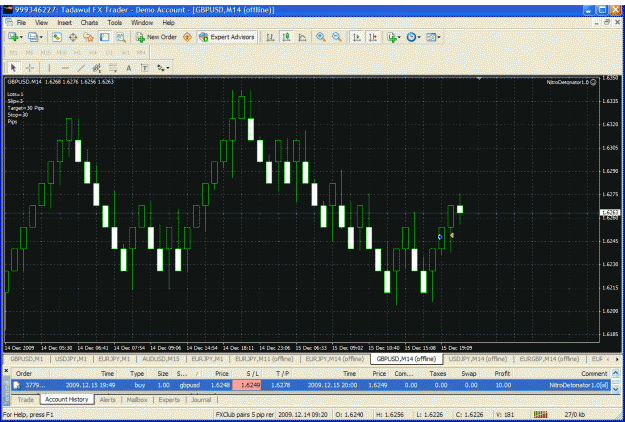Open the Charts menu
Viewport: 625px width, 422px height.
89,23
